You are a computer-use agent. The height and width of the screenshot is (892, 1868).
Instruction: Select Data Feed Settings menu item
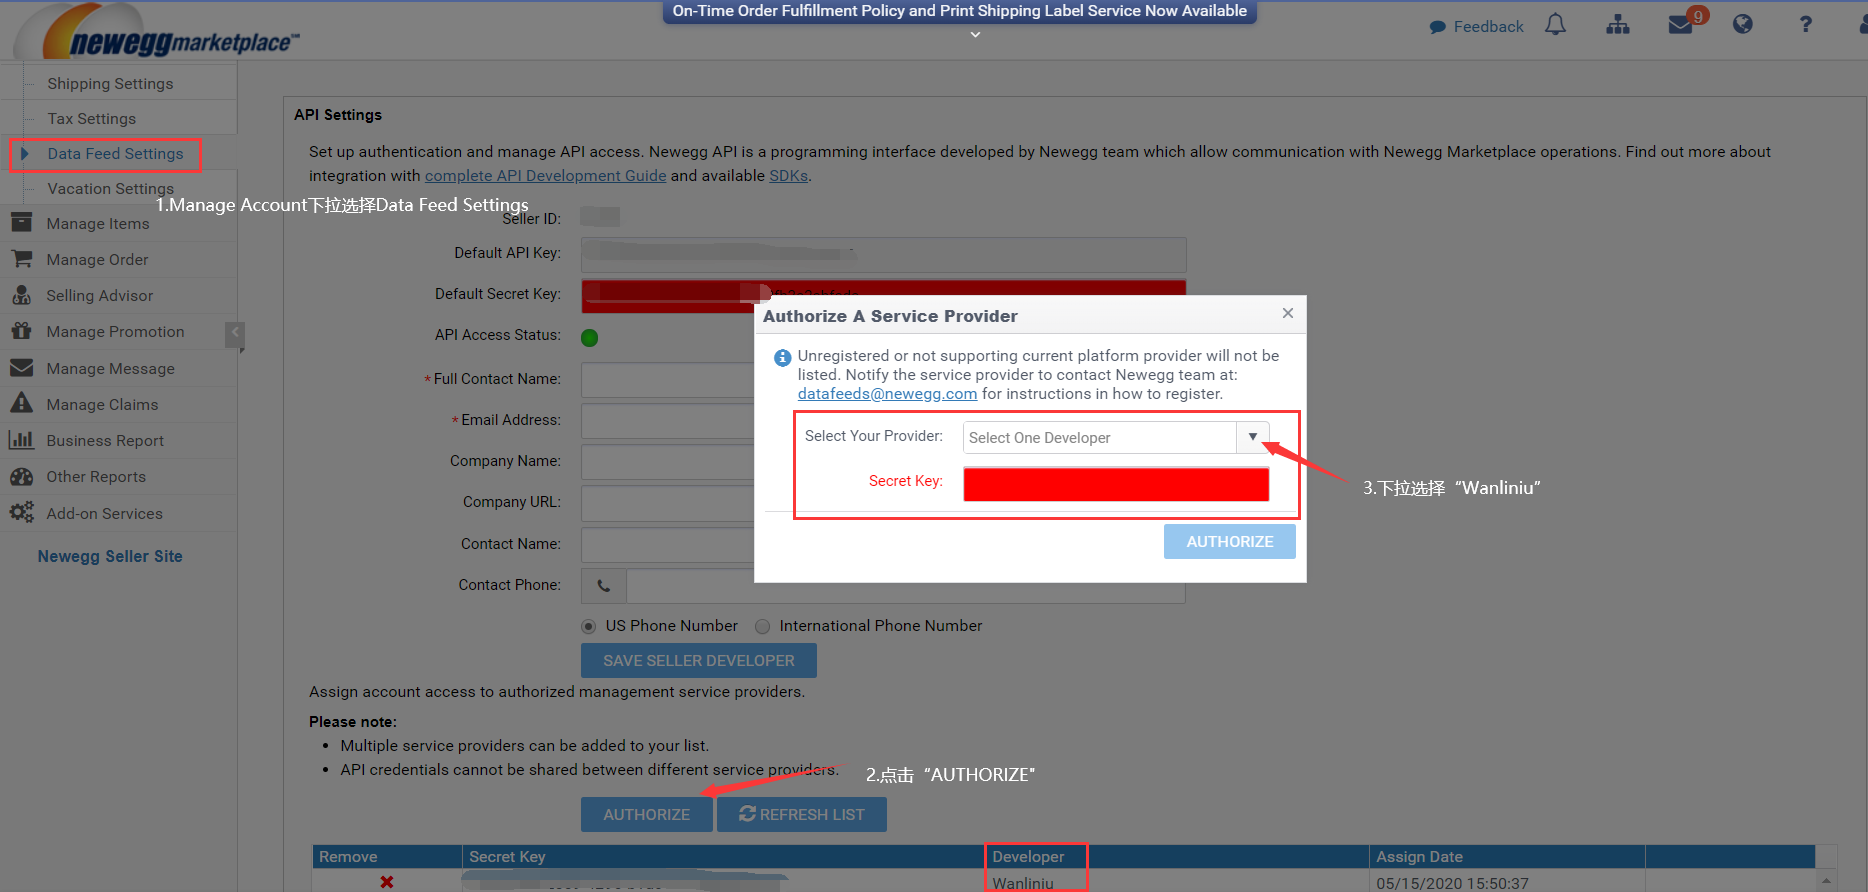pyautogui.click(x=115, y=154)
